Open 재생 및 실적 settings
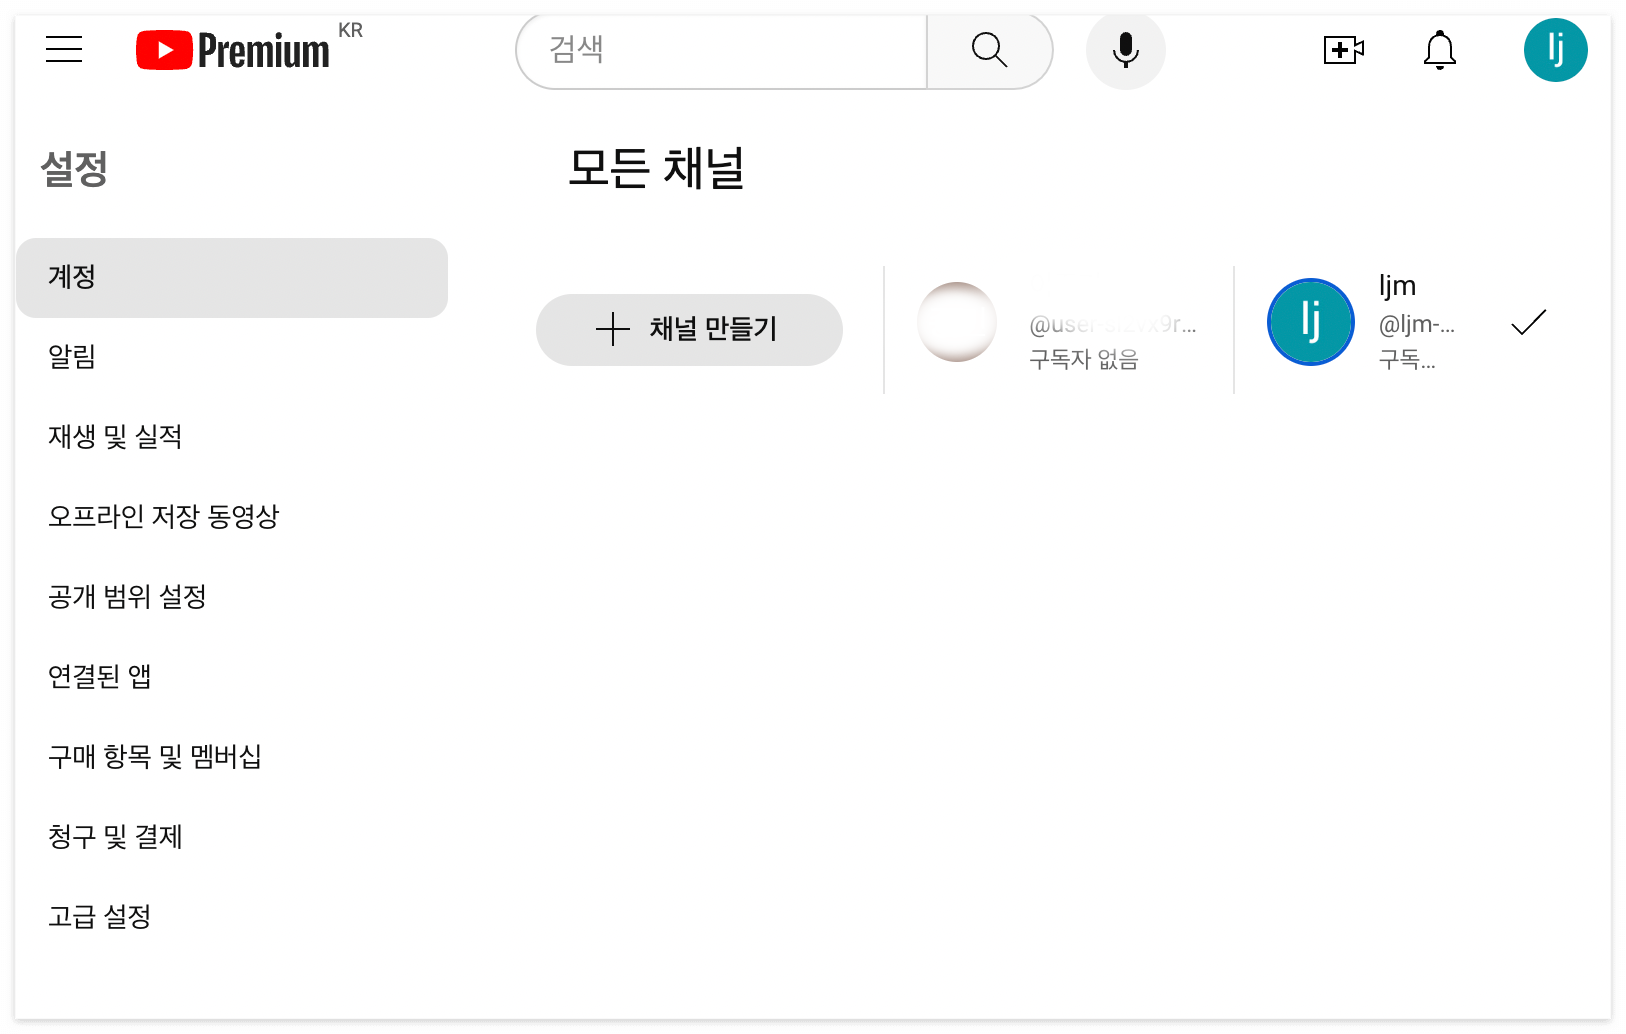The image size is (1626, 1034). (114, 437)
